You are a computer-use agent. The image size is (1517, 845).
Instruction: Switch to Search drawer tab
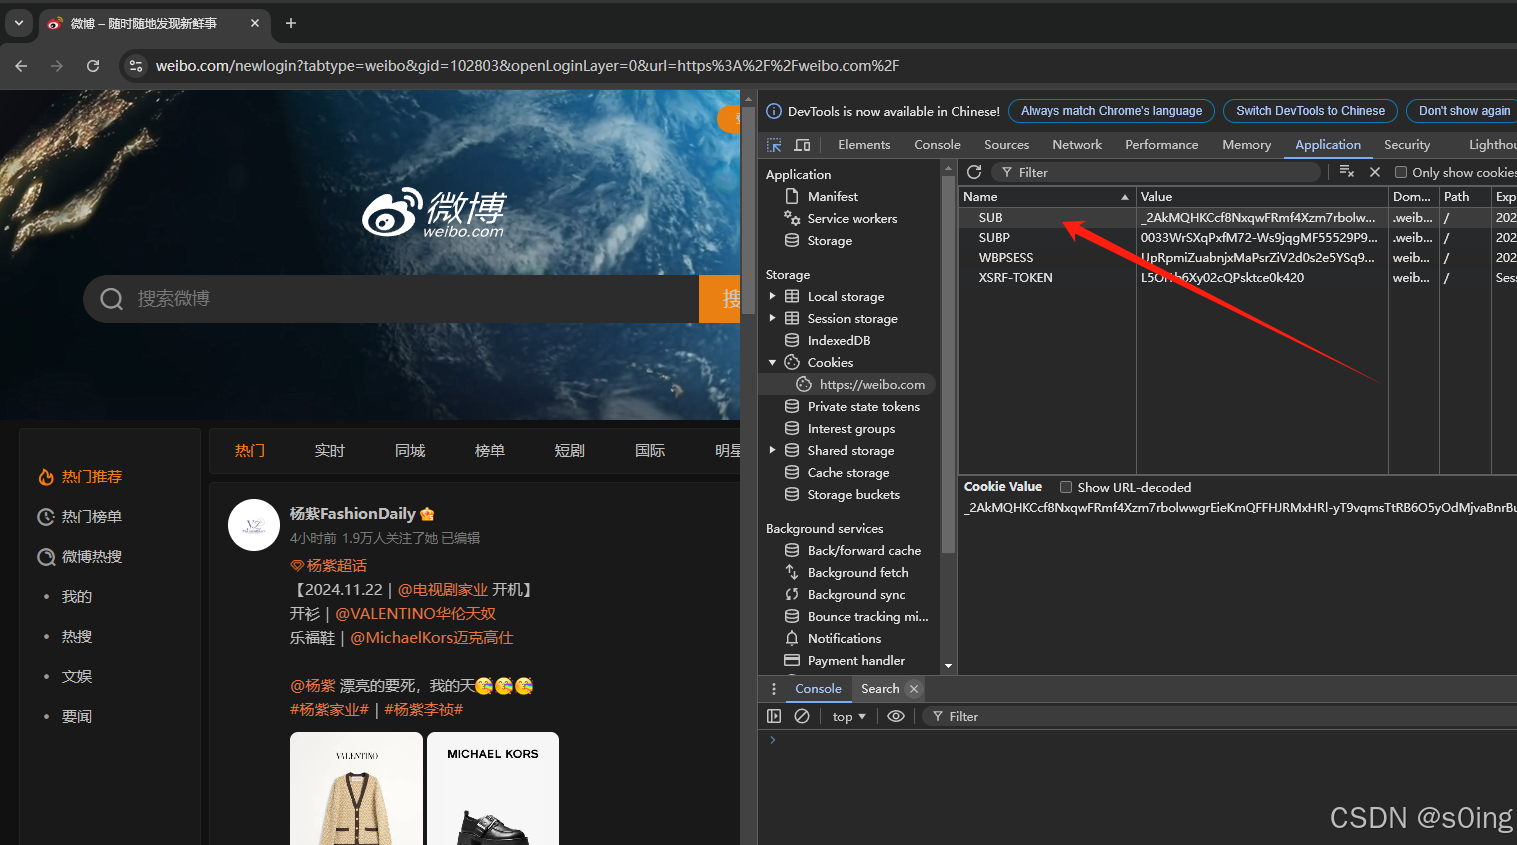coord(879,689)
